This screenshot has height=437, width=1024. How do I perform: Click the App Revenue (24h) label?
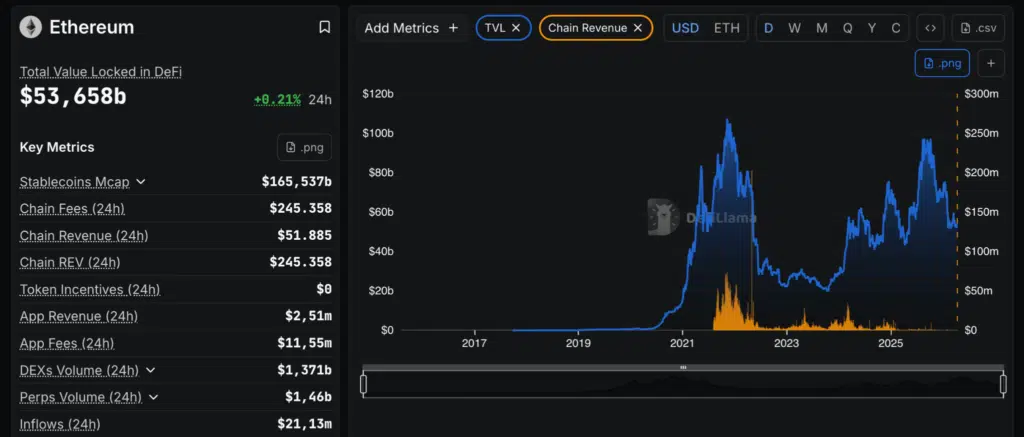click(78, 316)
